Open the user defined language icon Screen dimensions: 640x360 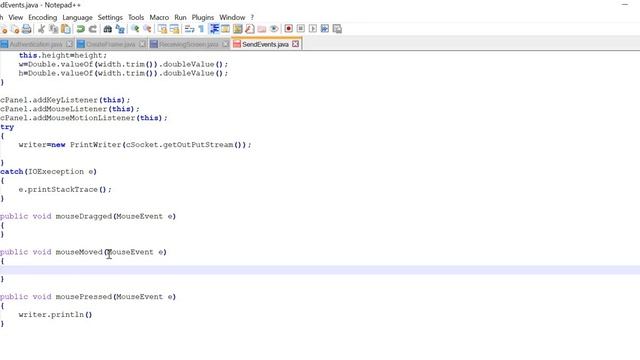[x=226, y=29]
